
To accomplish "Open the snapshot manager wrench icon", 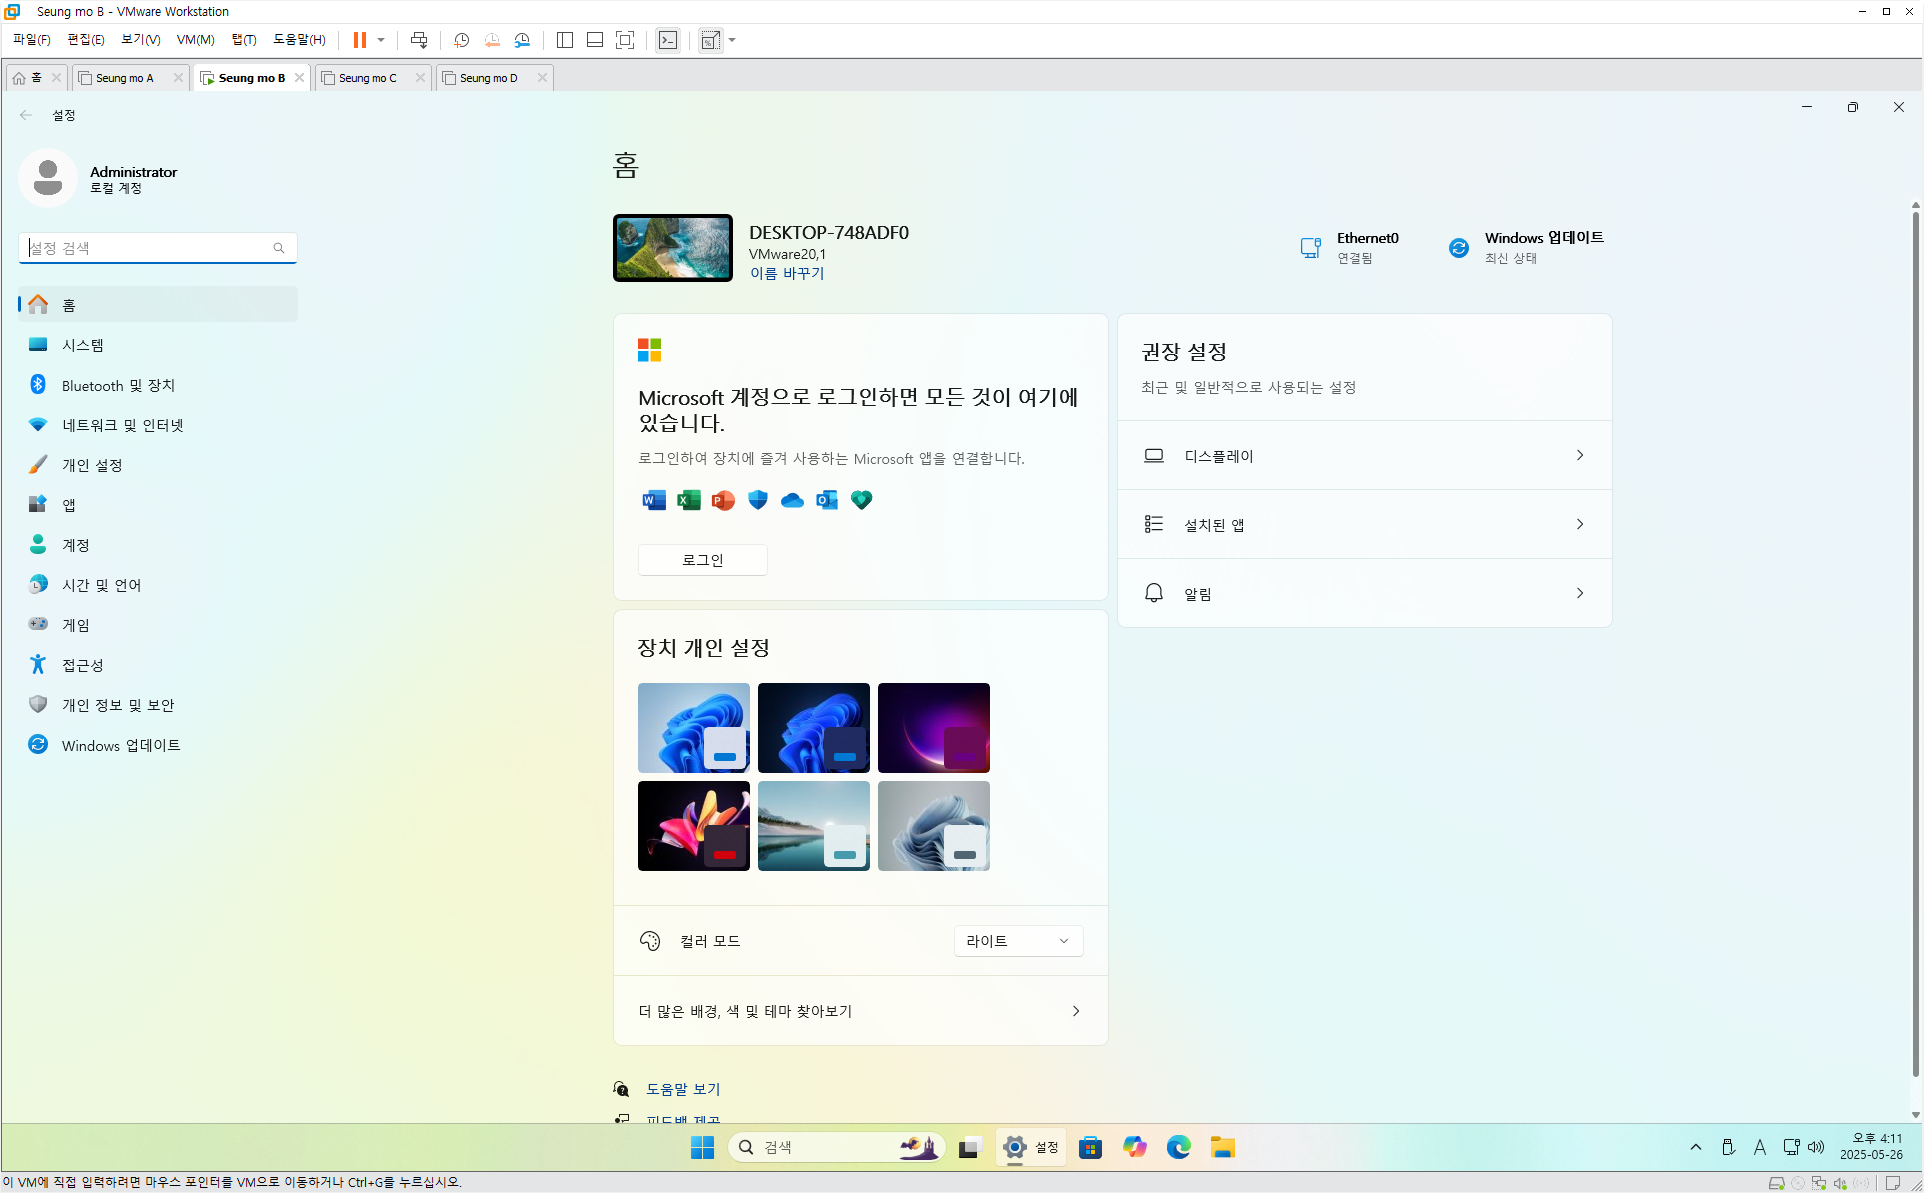I will (x=522, y=40).
